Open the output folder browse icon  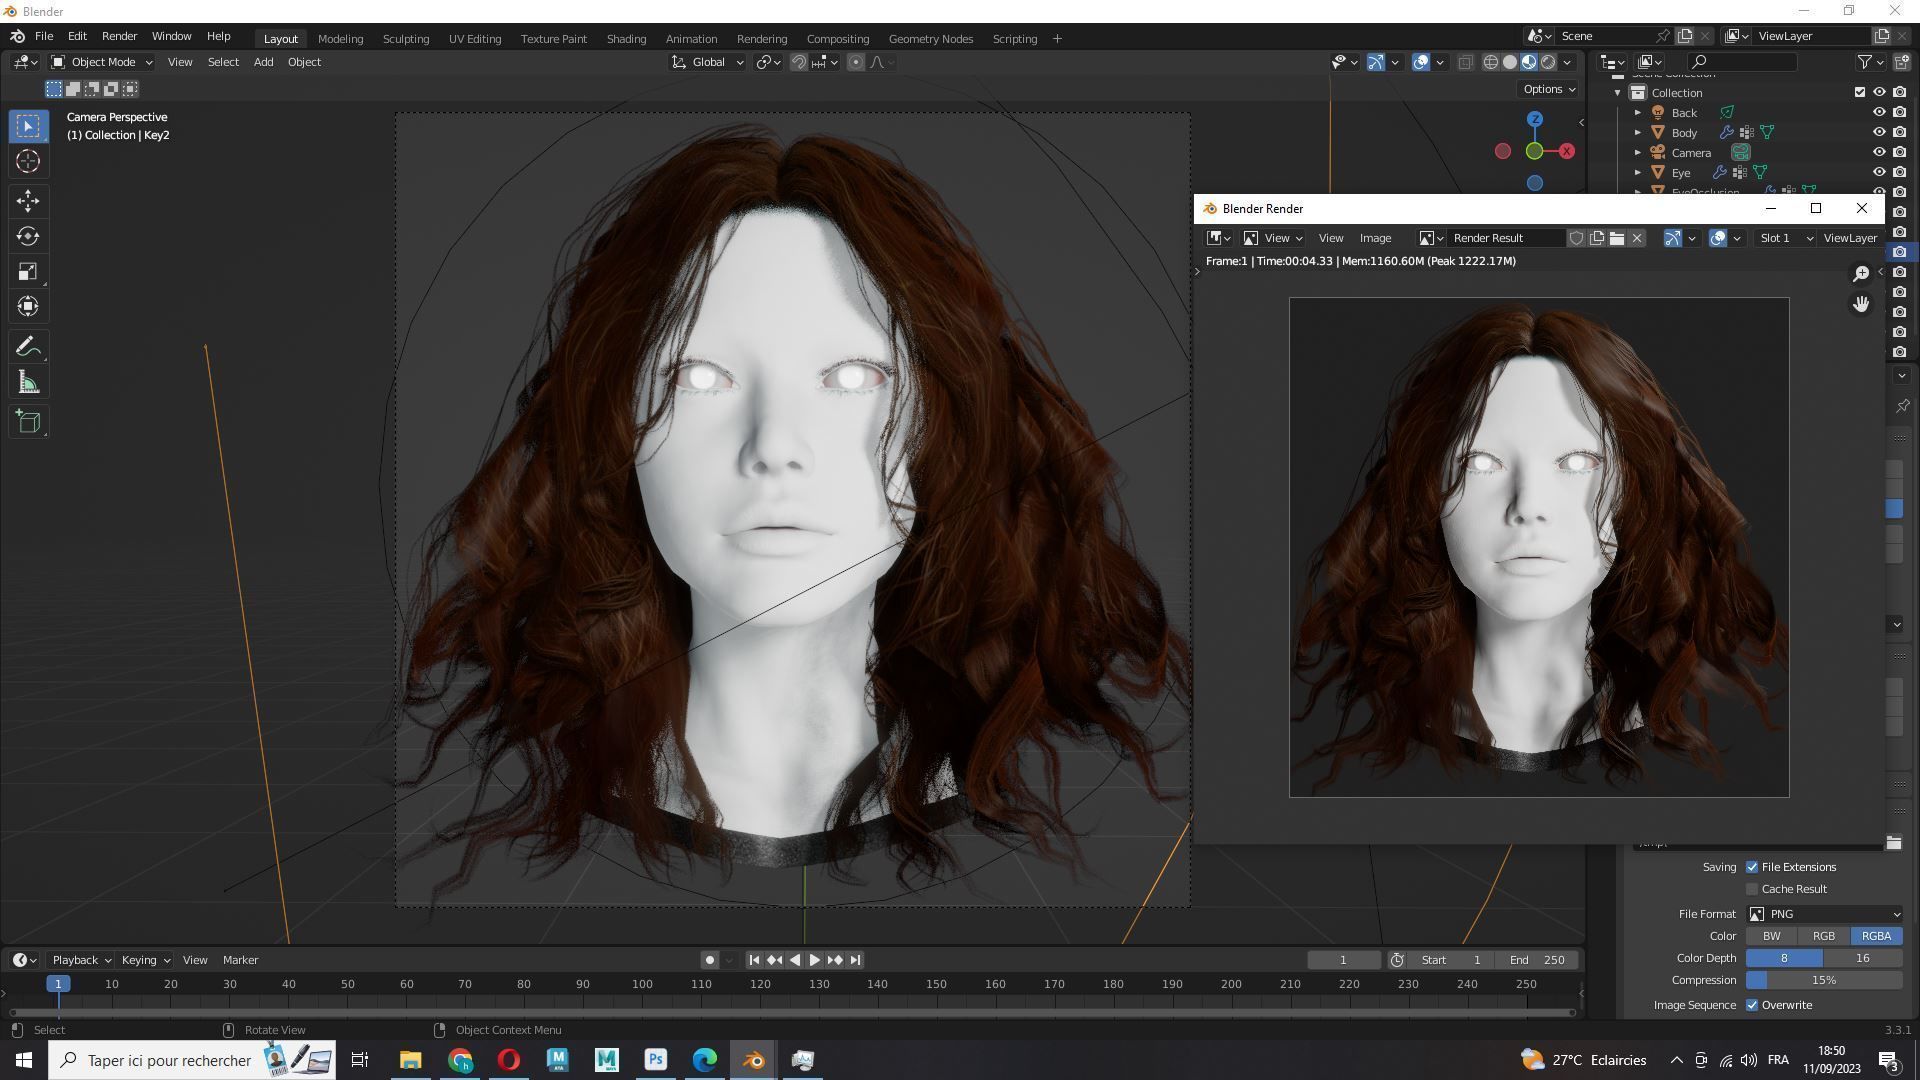coord(1894,843)
